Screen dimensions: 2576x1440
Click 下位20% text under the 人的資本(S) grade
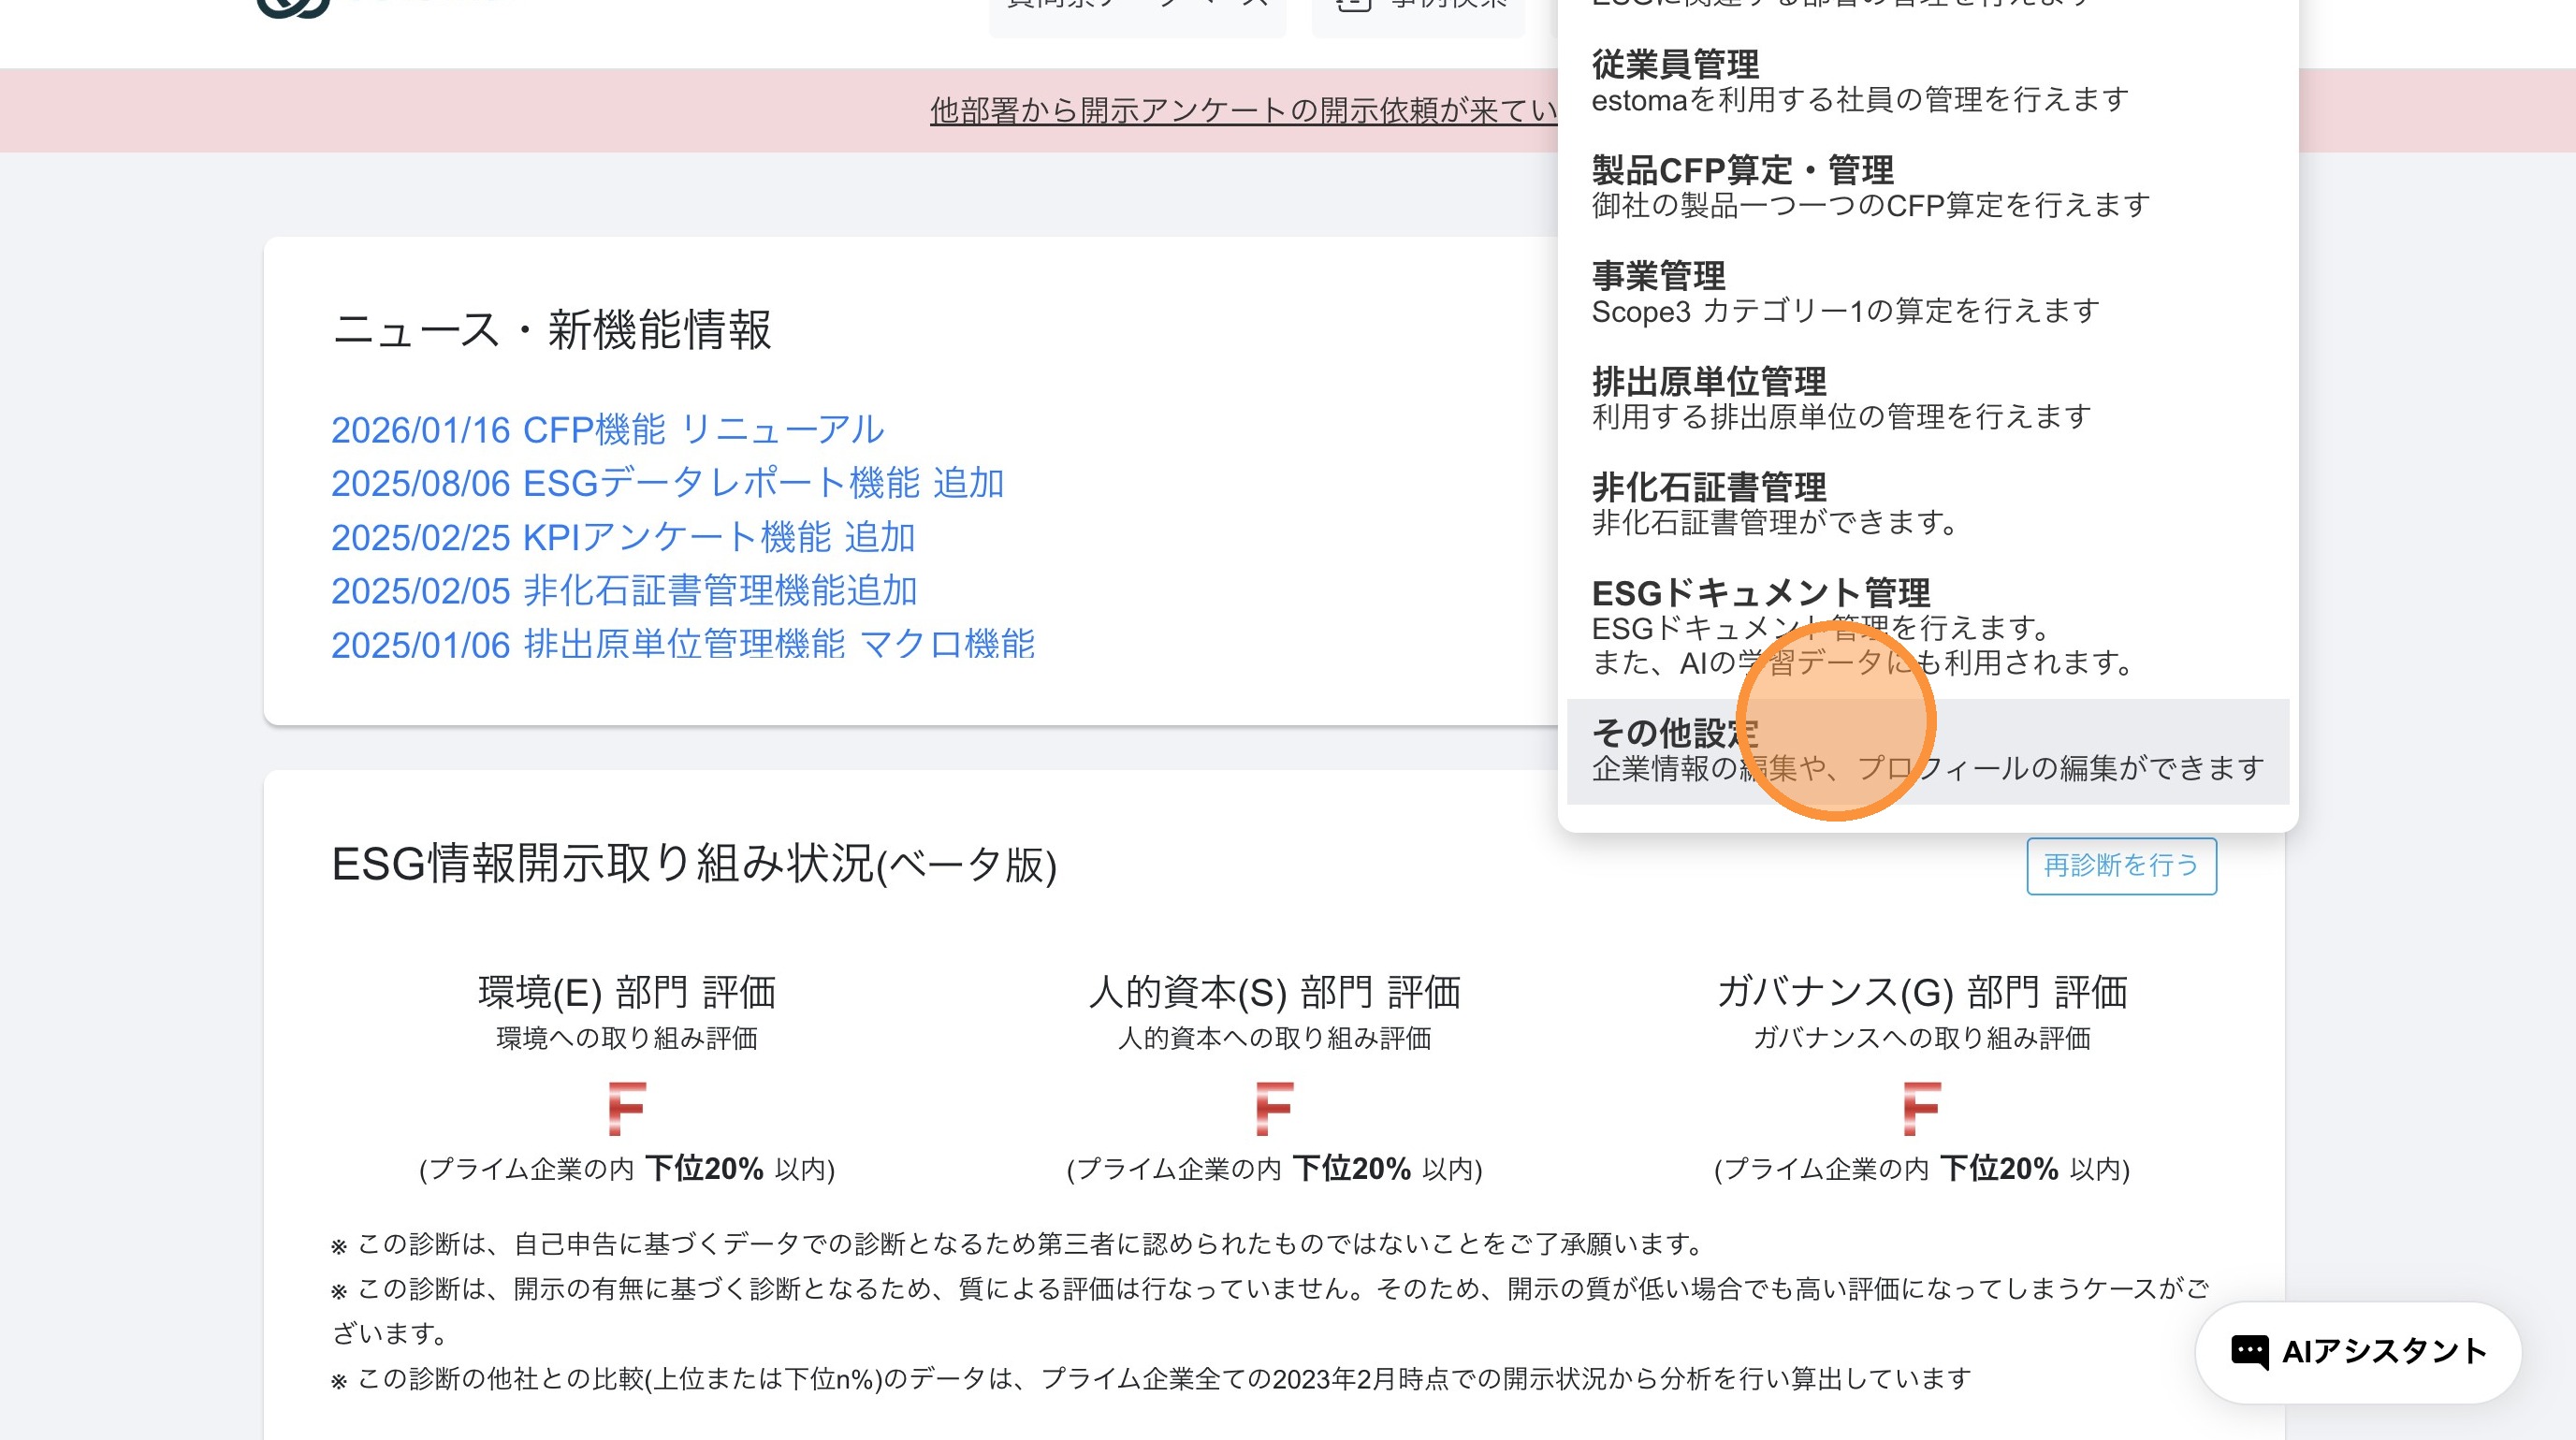[x=1352, y=1169]
